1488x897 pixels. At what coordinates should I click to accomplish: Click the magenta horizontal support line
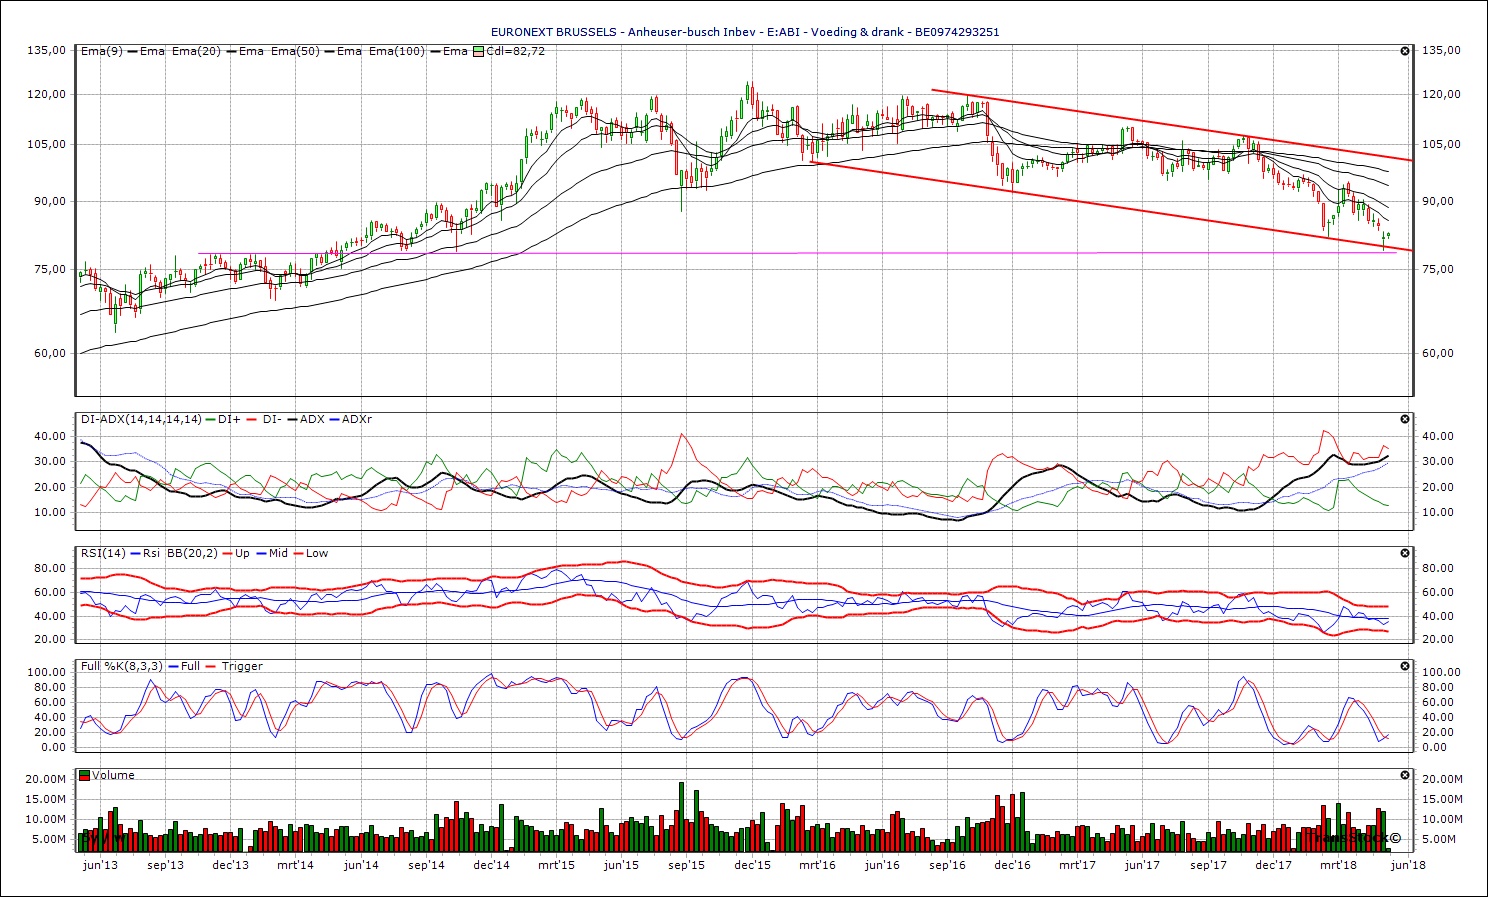797,253
